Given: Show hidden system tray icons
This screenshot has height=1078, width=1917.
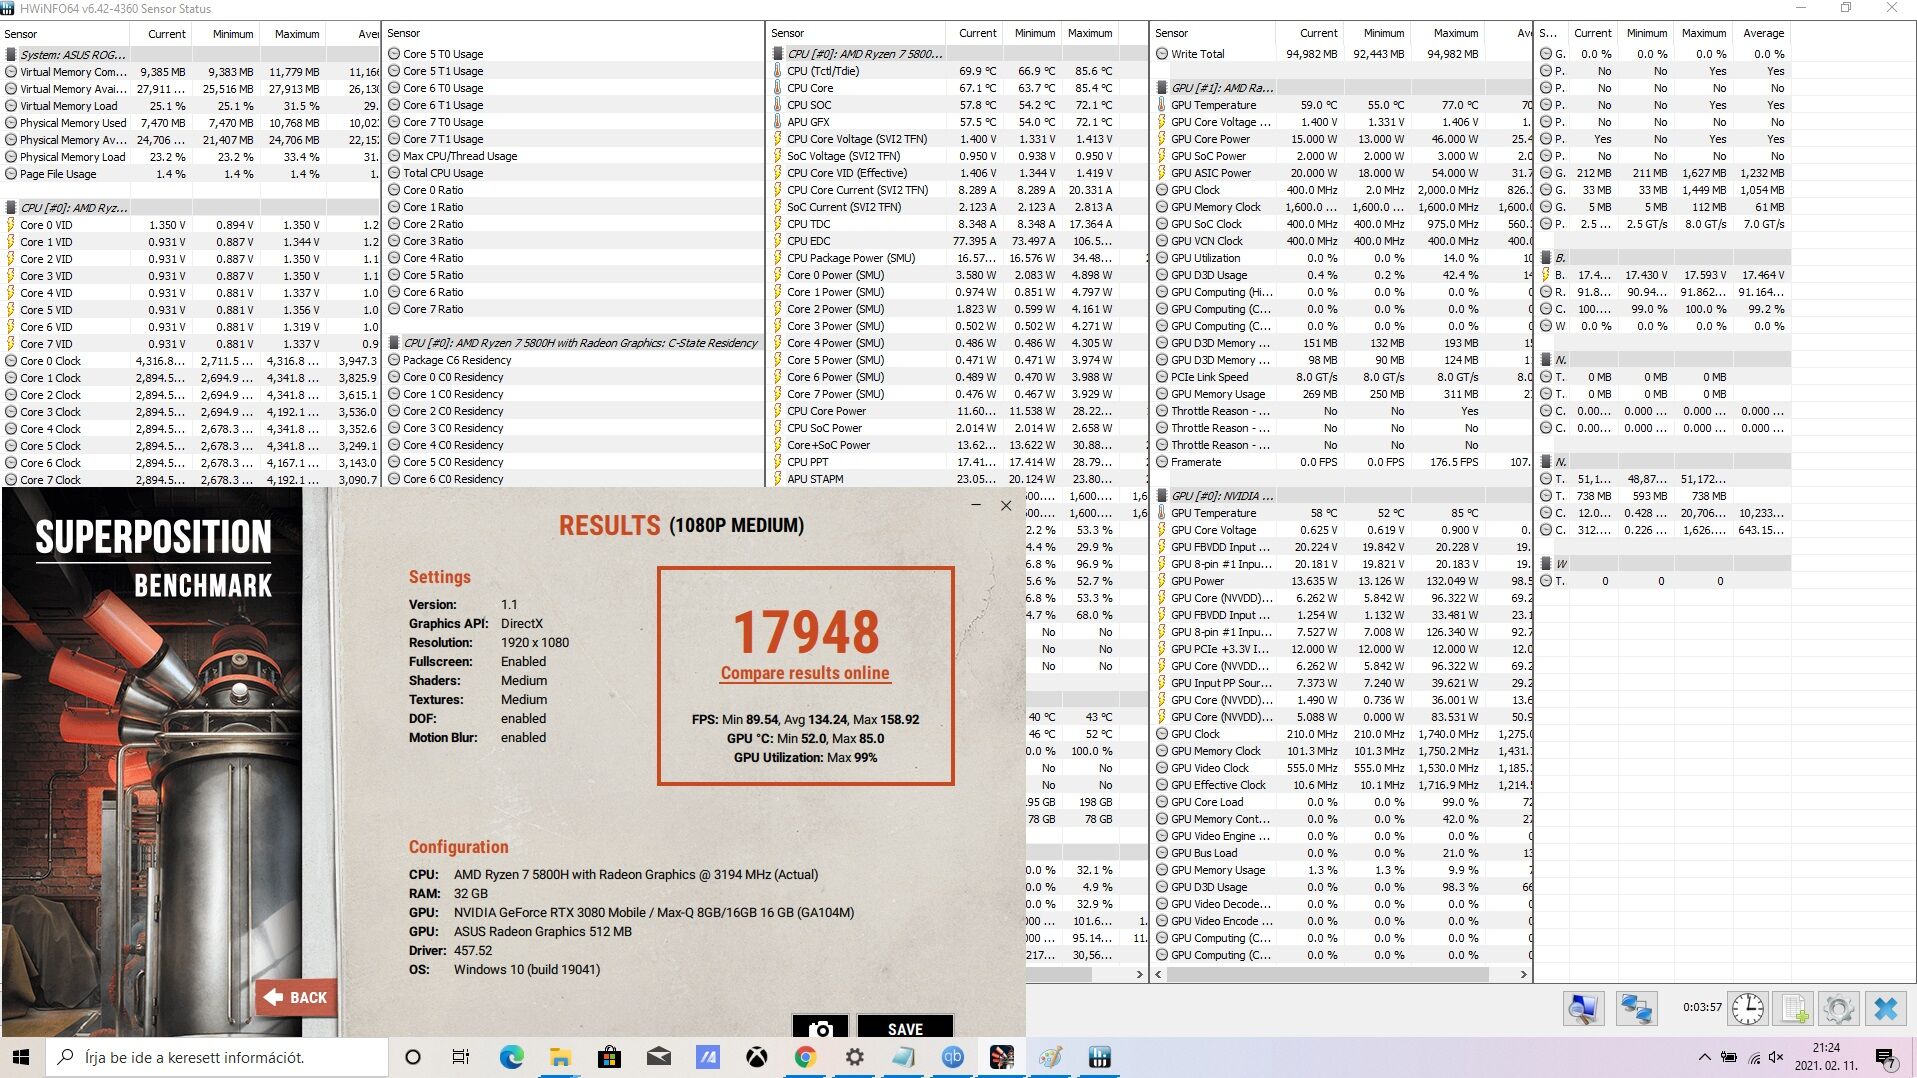Looking at the screenshot, I should pos(1704,1057).
